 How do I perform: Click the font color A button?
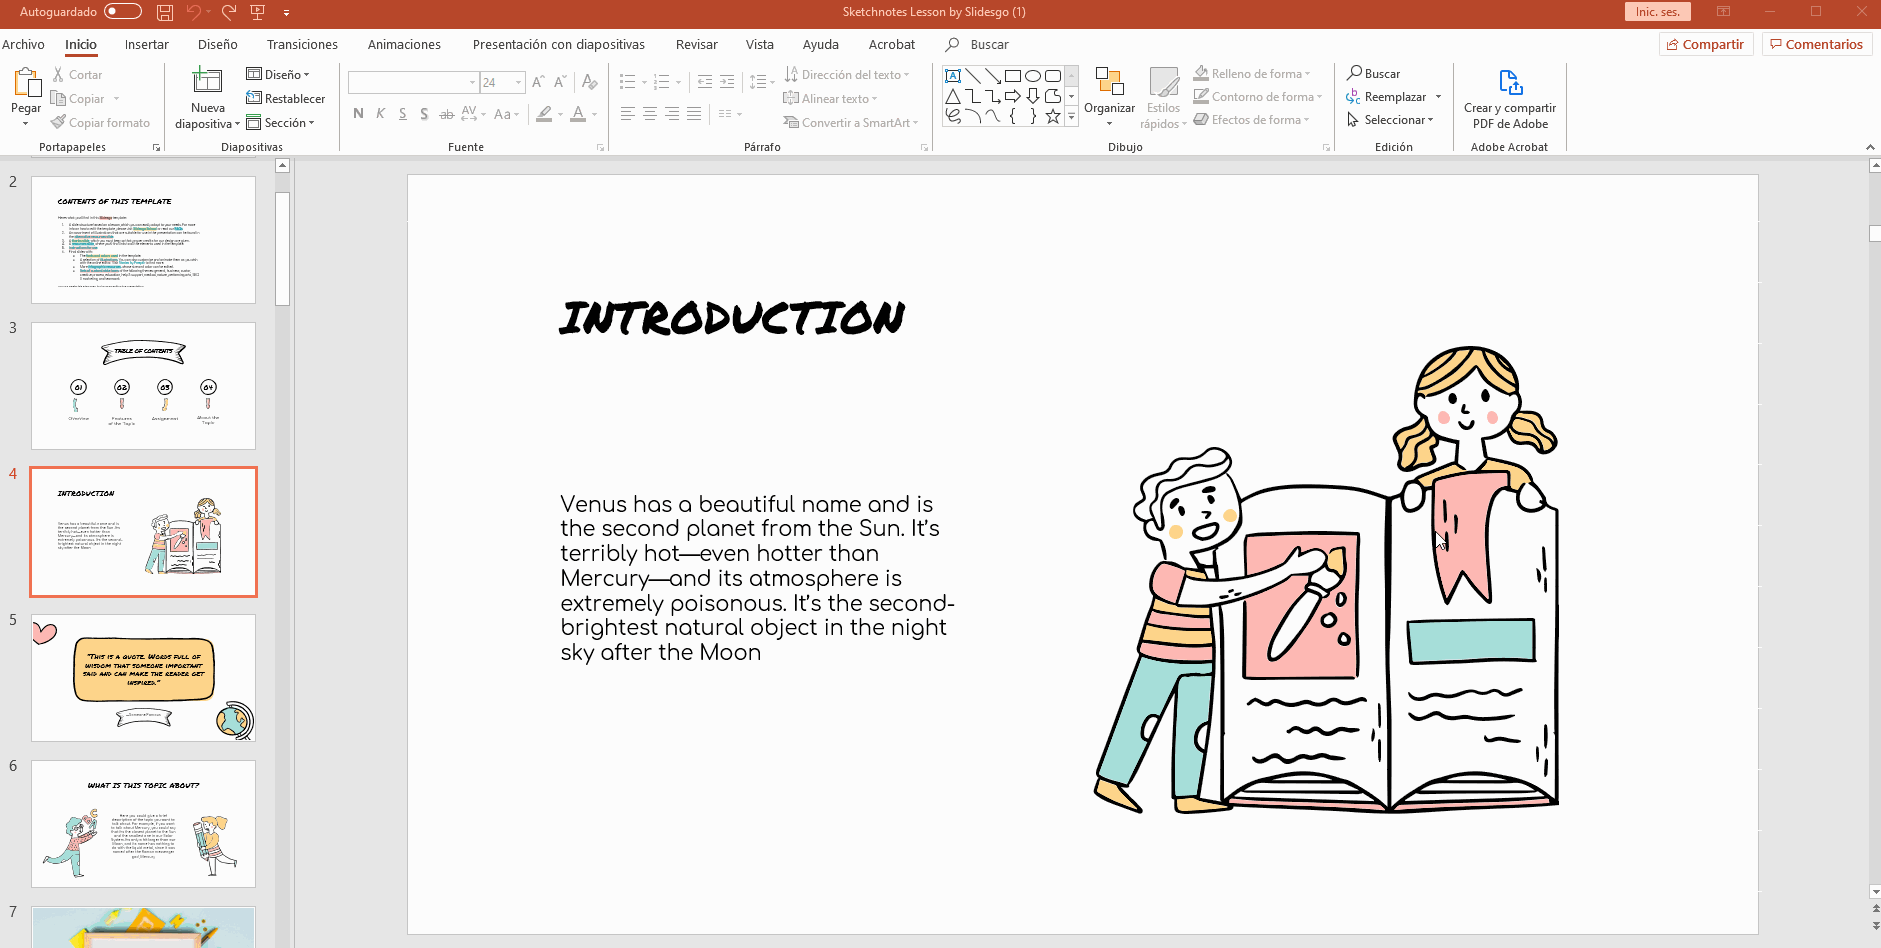pos(578,114)
